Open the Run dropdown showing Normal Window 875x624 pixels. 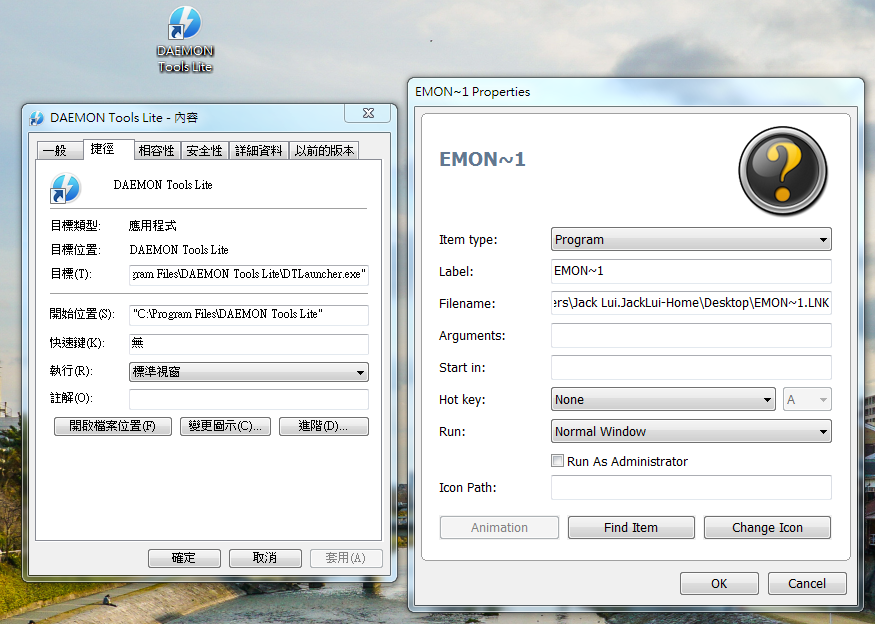coord(691,432)
